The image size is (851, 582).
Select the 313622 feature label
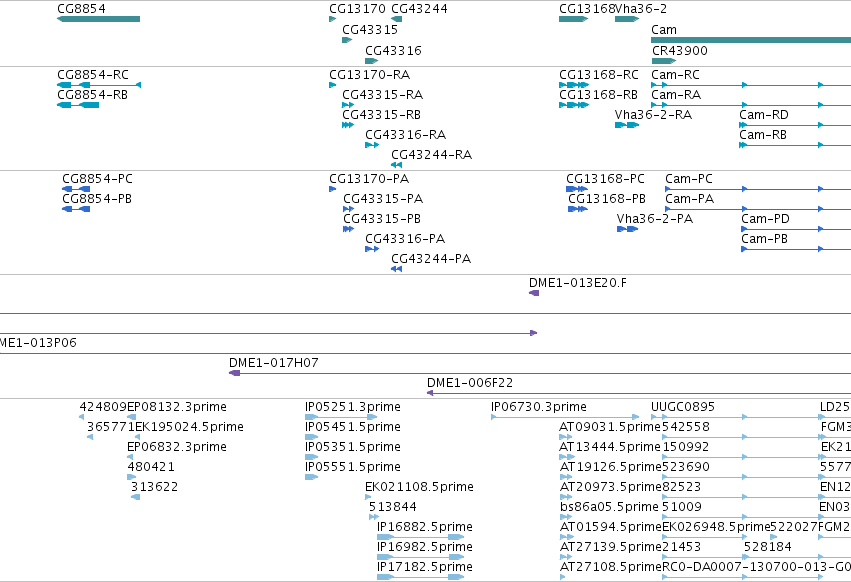(x=155, y=487)
